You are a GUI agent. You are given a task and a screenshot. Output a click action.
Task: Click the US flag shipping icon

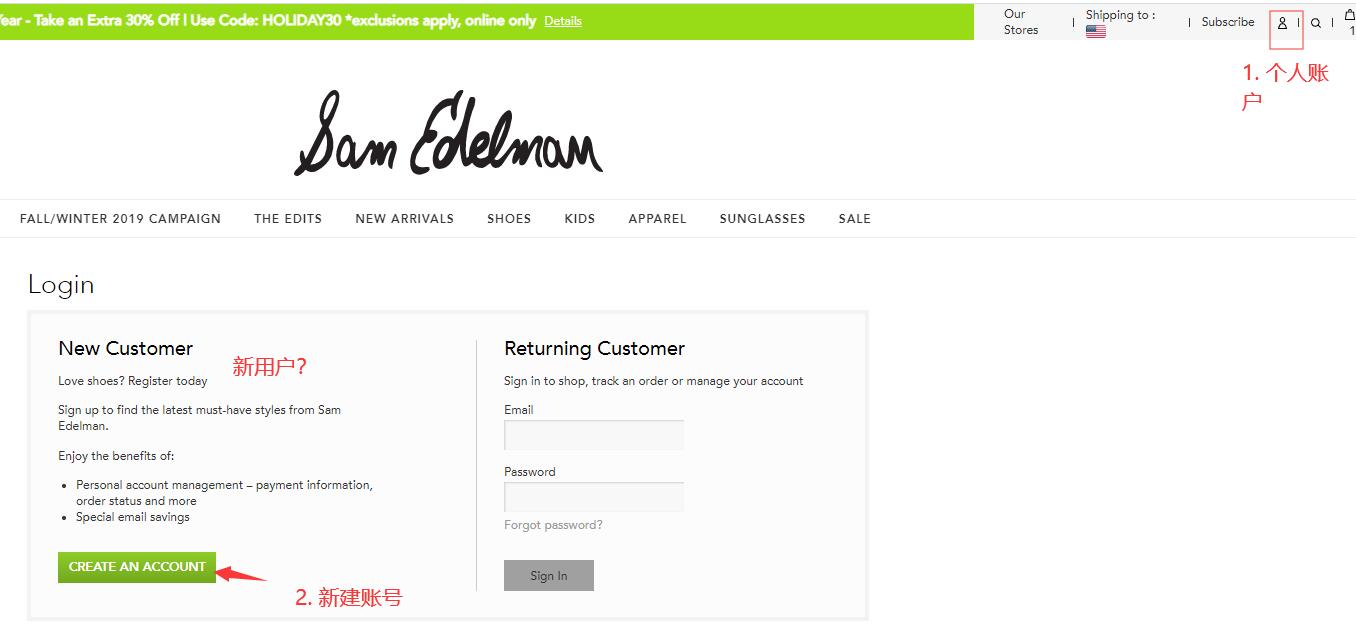click(1096, 31)
